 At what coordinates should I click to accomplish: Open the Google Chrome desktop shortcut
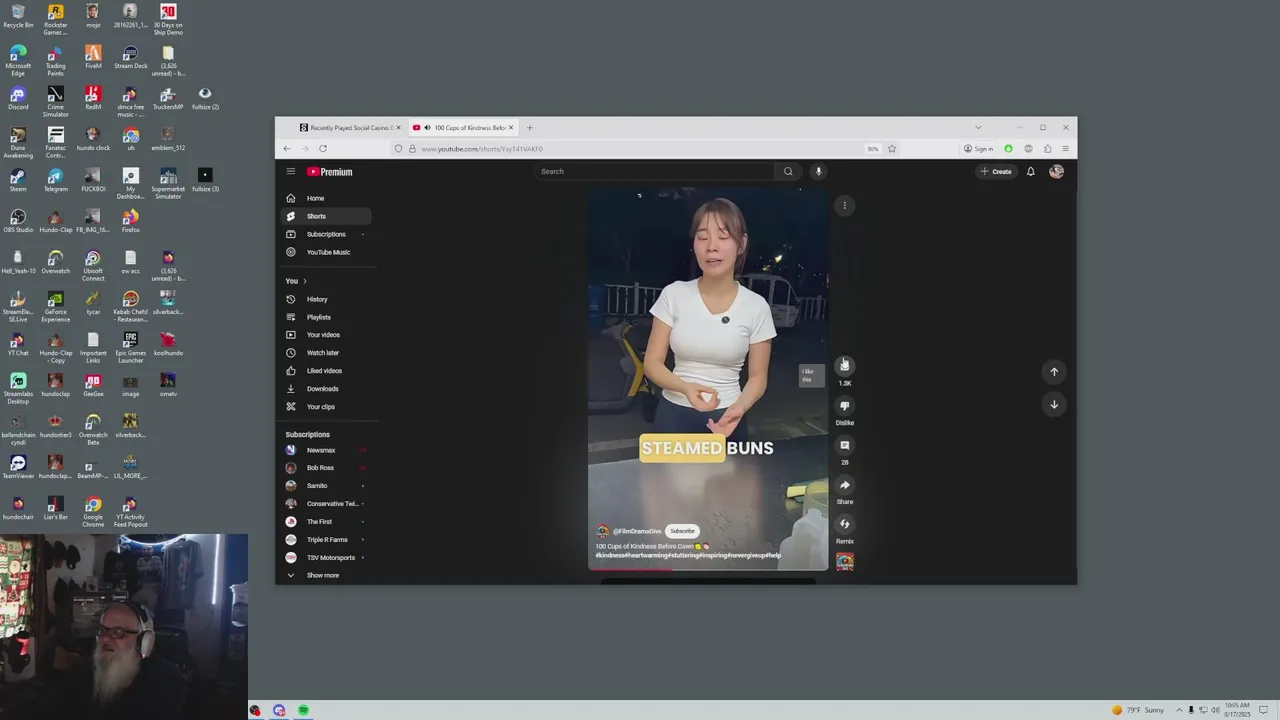pos(93,512)
